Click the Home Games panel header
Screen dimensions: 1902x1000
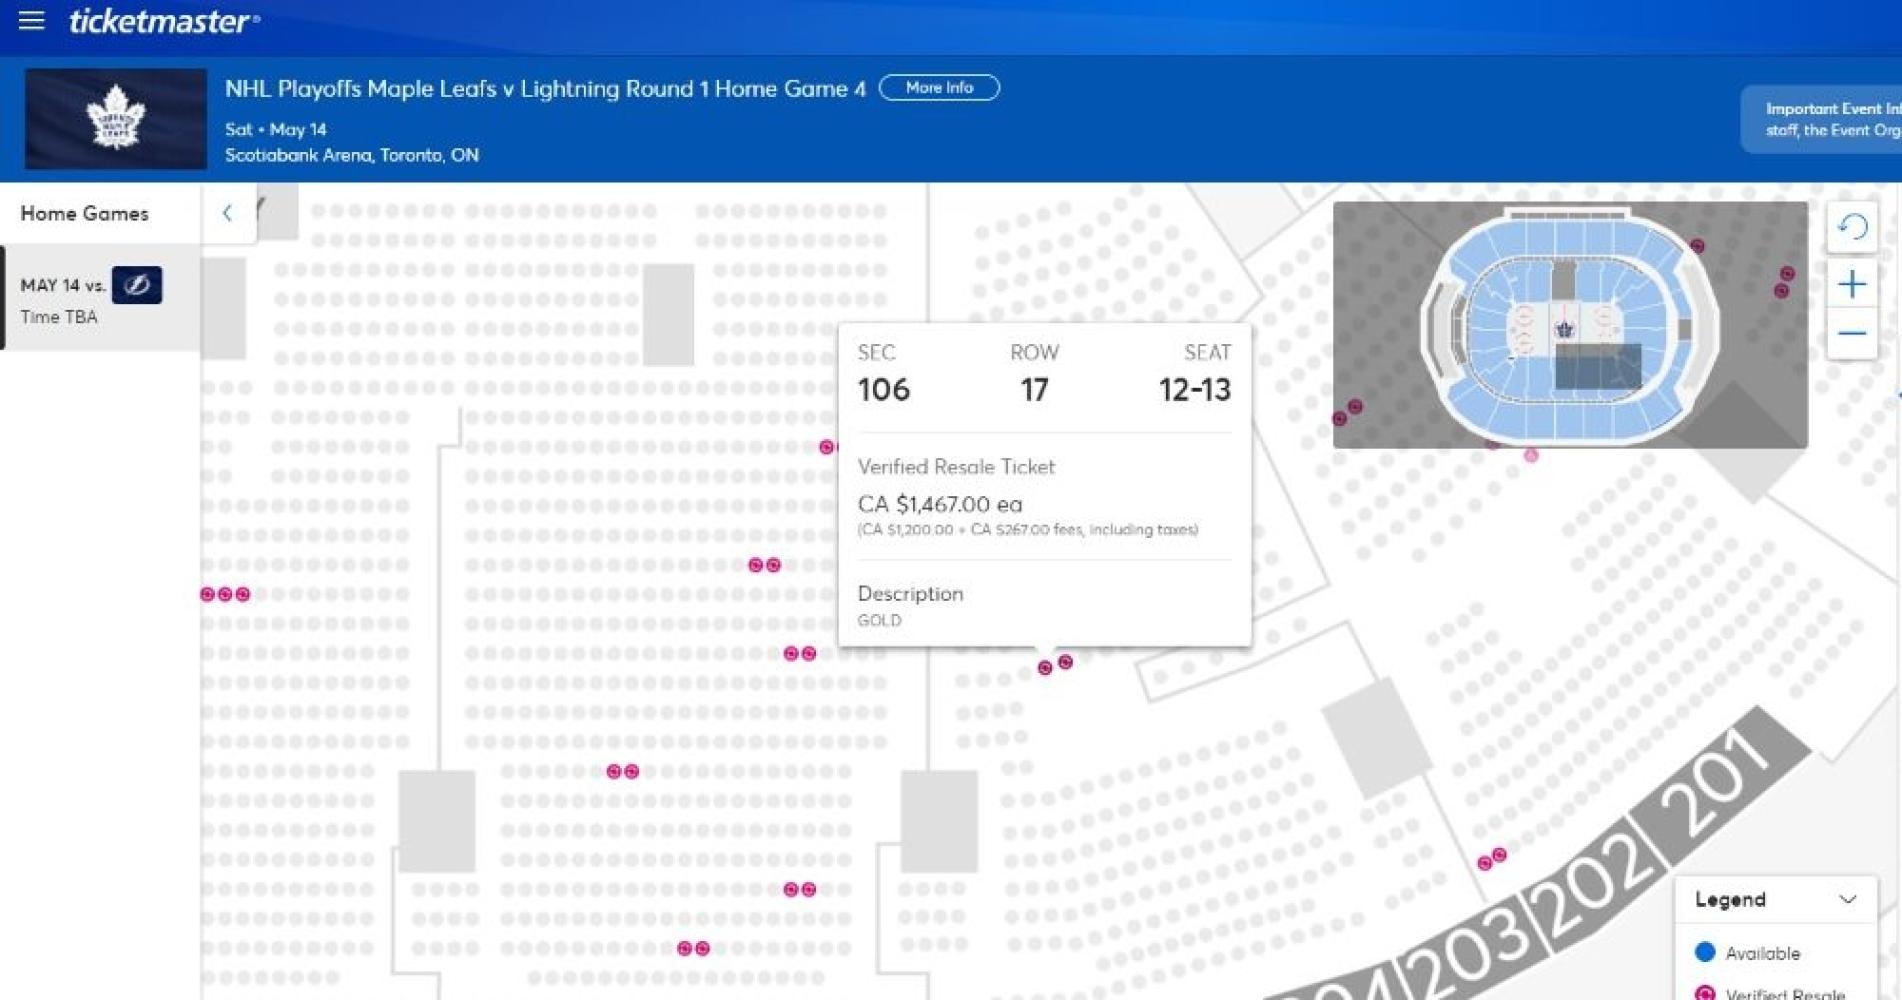pos(85,213)
